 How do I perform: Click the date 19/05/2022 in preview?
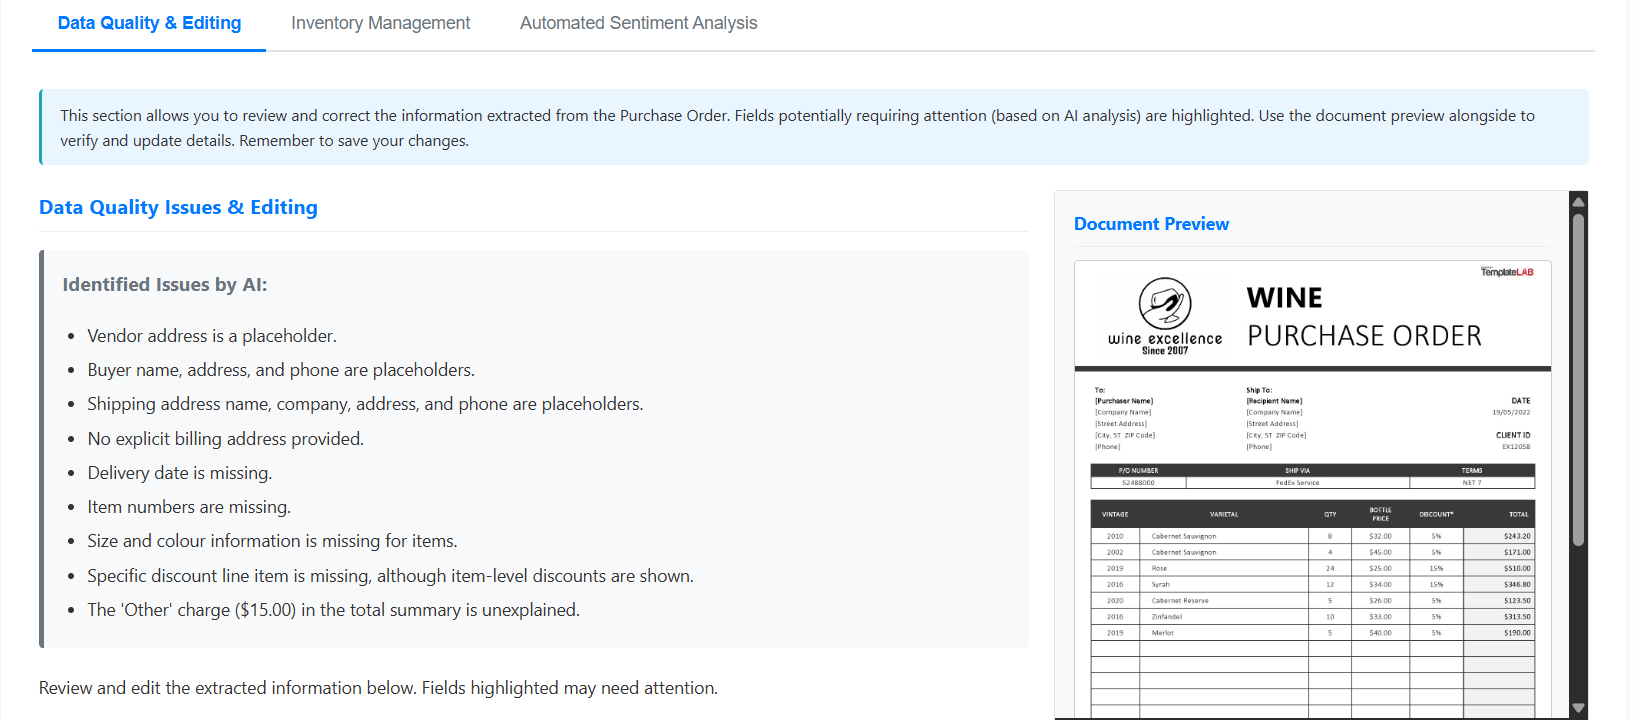[1511, 412]
